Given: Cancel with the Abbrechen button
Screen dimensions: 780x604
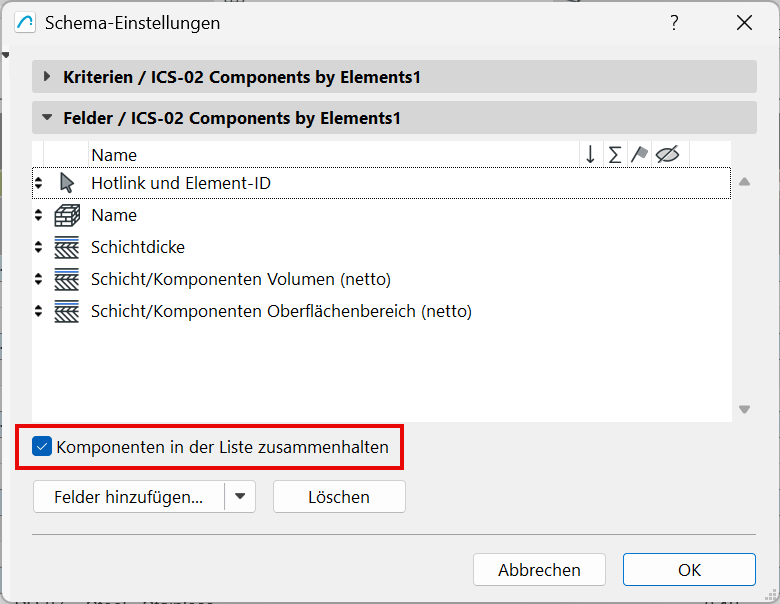Looking at the screenshot, I should pyautogui.click(x=539, y=570).
